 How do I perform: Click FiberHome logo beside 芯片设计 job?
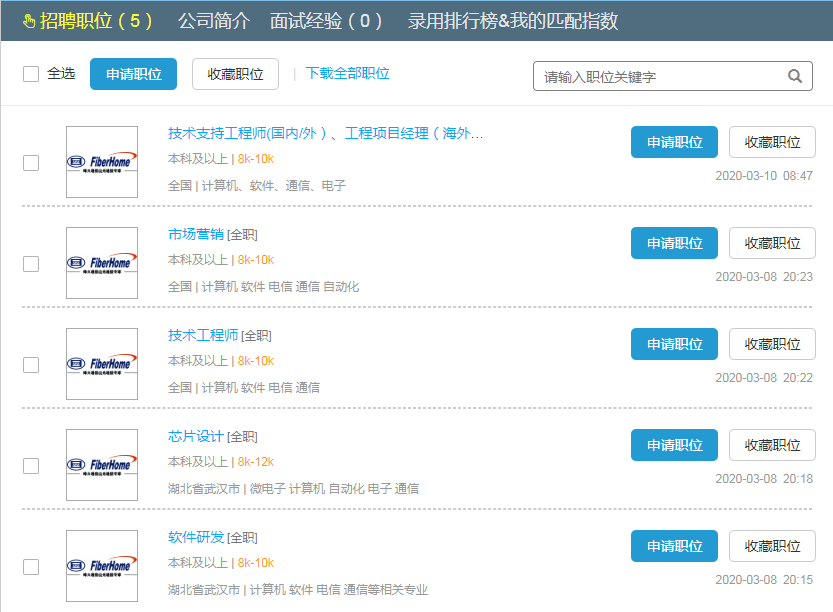pos(102,465)
